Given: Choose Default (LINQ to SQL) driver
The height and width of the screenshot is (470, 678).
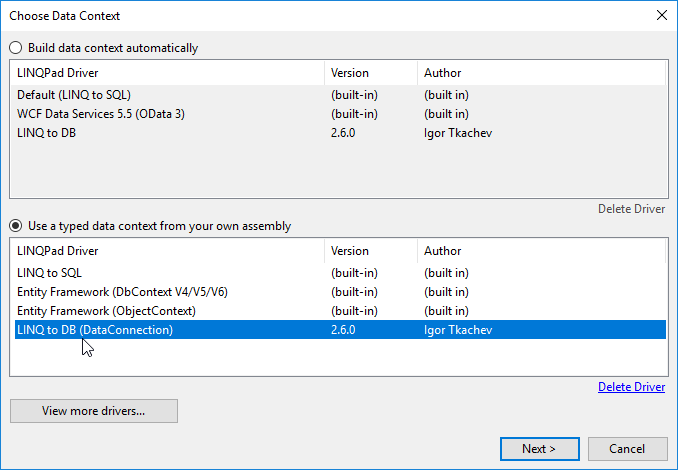Looking at the screenshot, I should (74, 95).
